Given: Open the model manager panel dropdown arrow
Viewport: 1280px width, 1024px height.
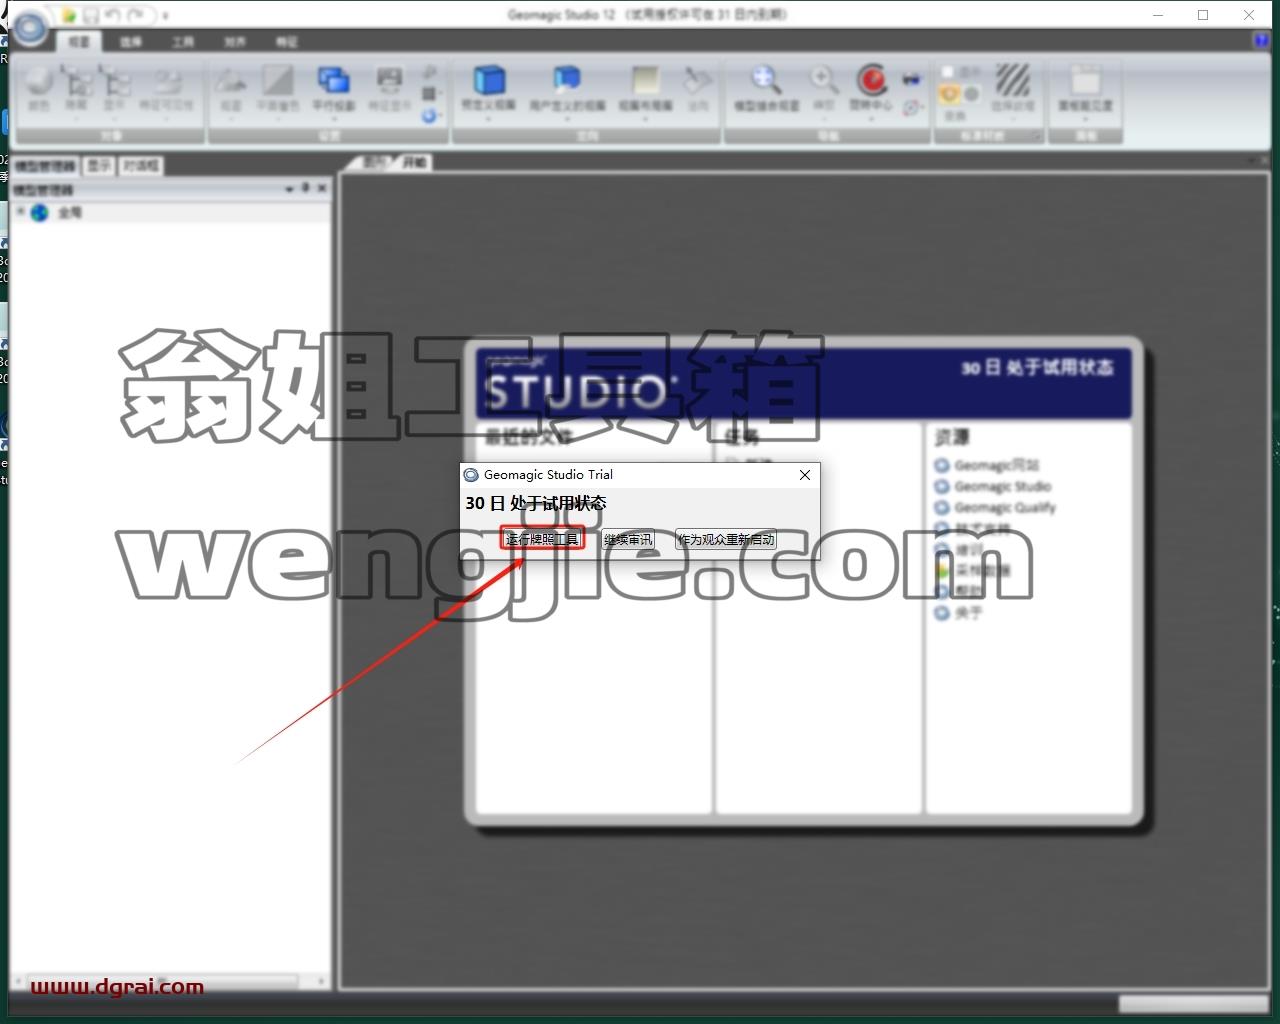Looking at the screenshot, I should coord(290,188).
